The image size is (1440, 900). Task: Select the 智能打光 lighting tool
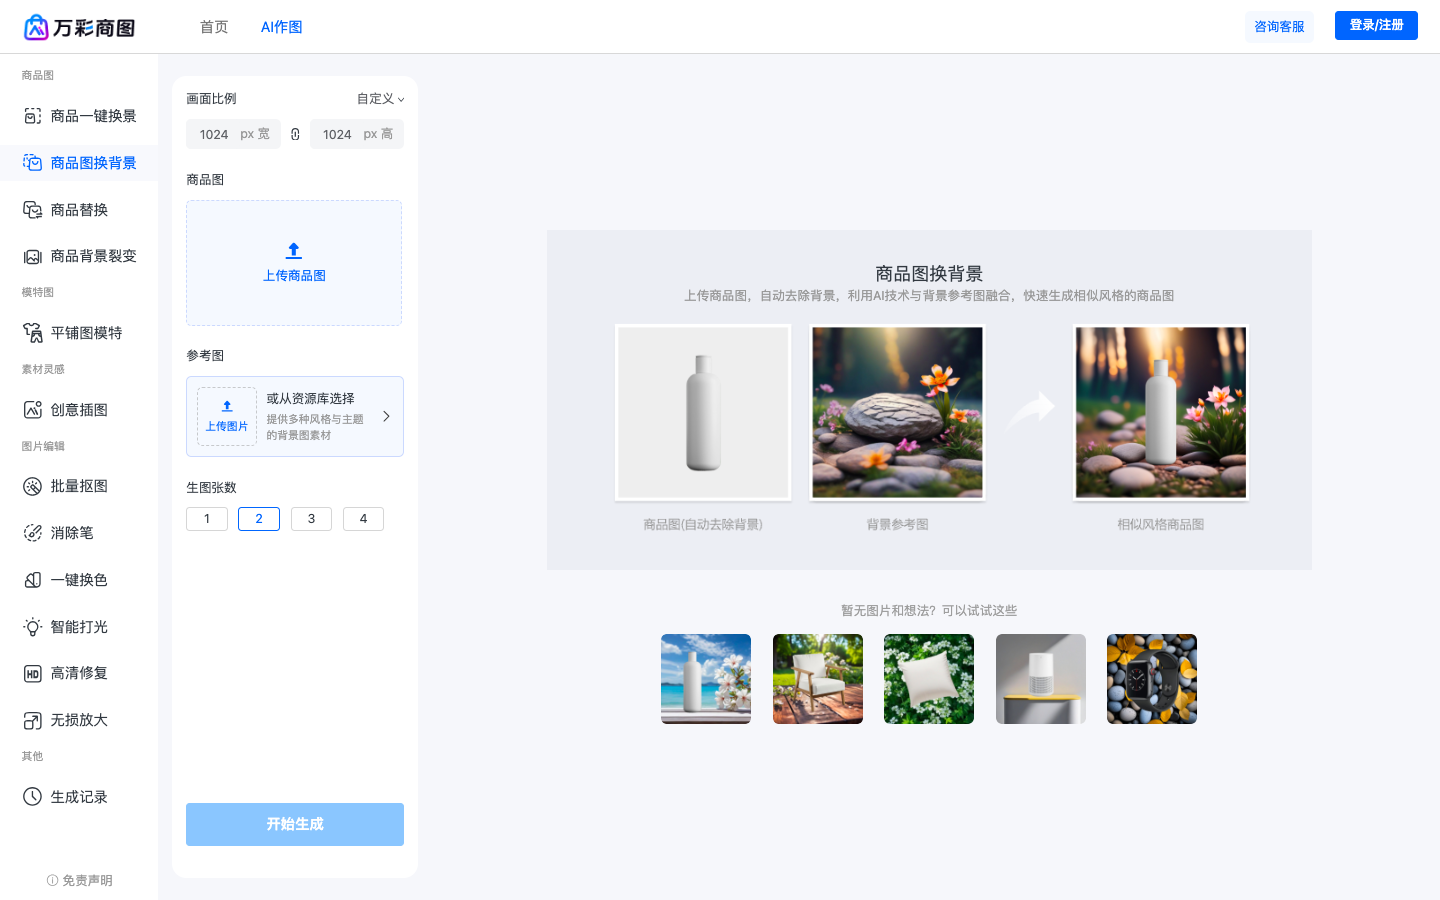(x=80, y=627)
